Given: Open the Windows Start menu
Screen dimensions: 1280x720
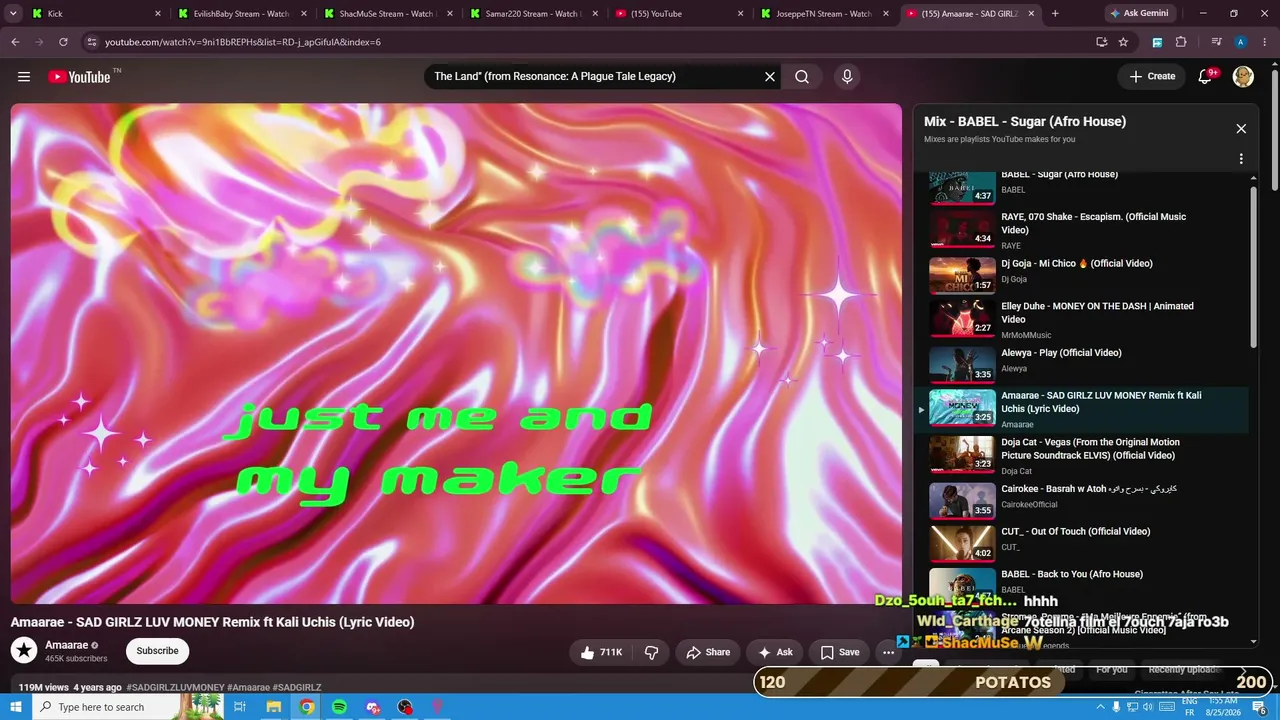Looking at the screenshot, I should [x=16, y=707].
